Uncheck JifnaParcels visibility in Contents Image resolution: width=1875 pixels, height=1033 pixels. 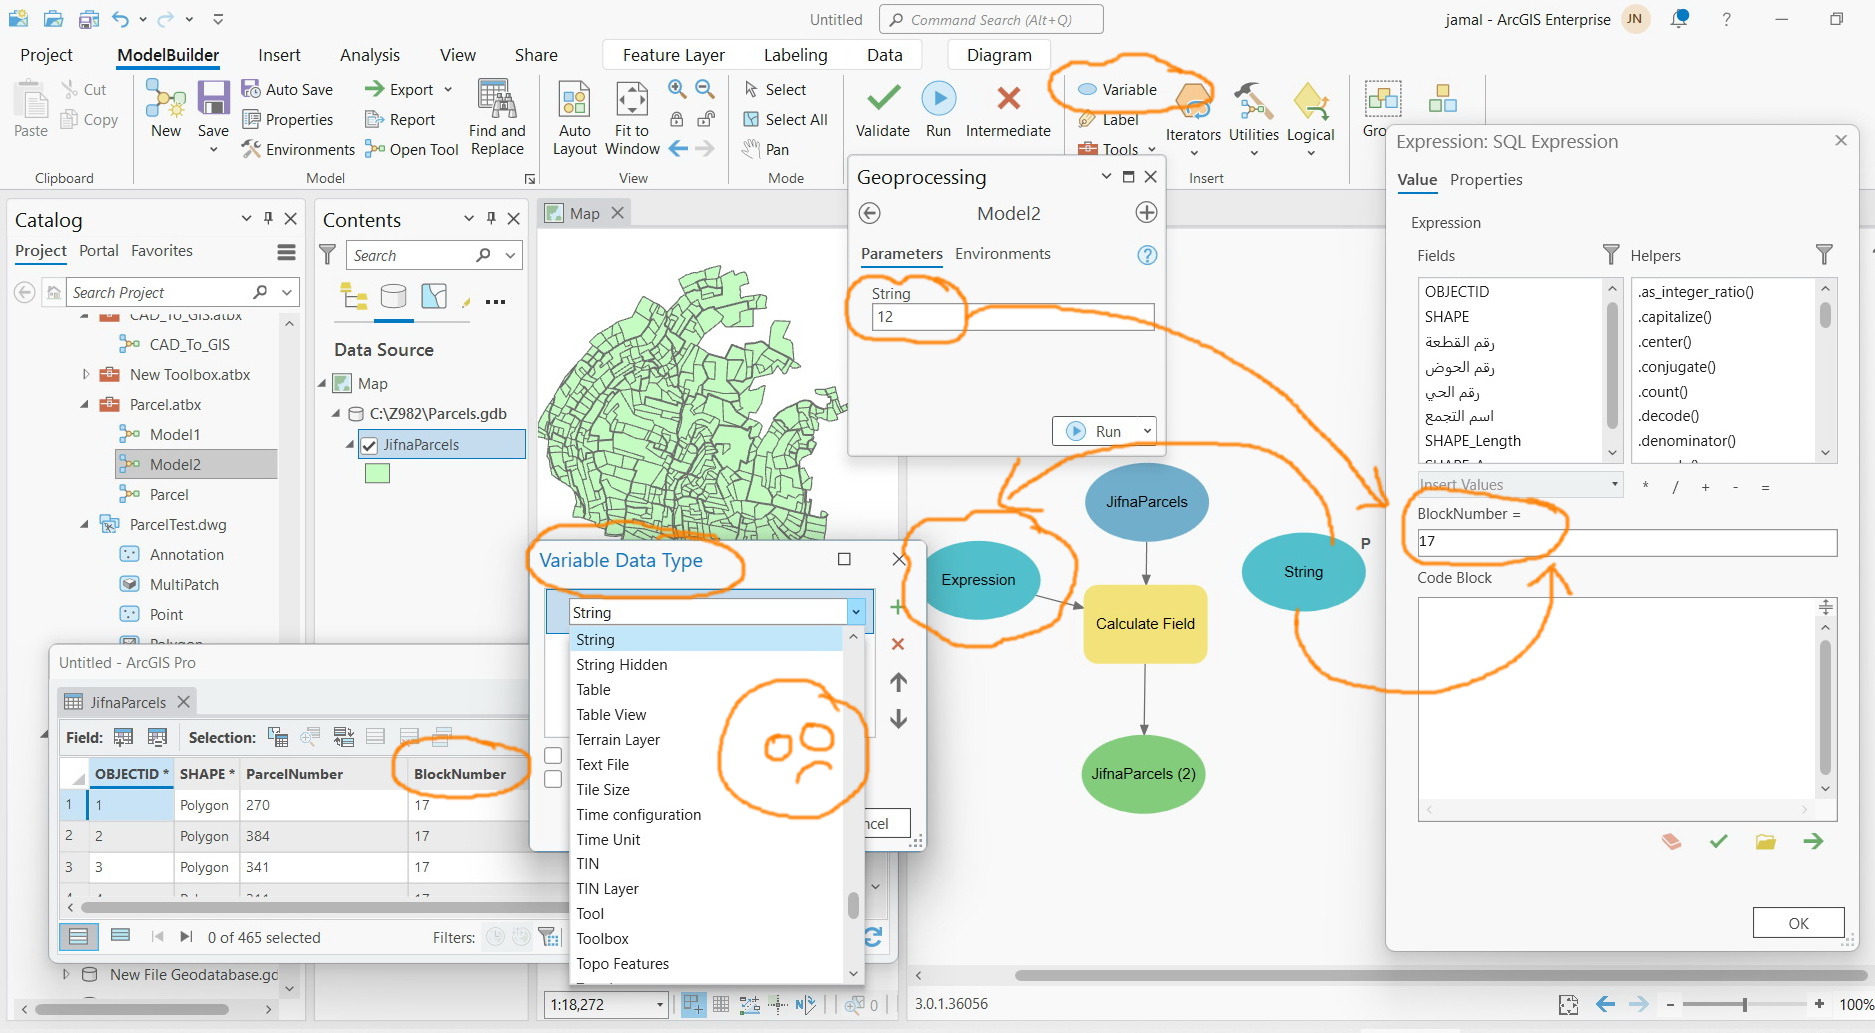[369, 444]
